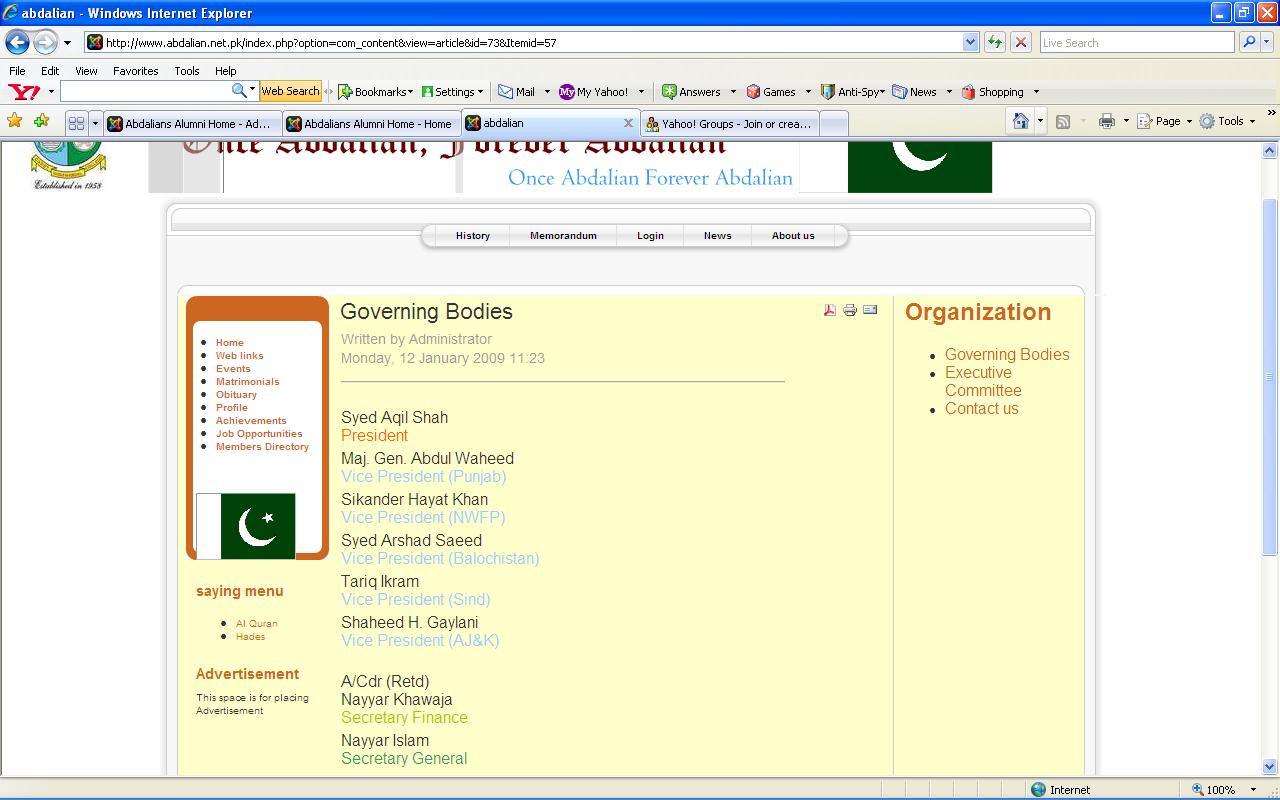Click the red Stop loading icon
This screenshot has width=1280, height=800.
click(x=1020, y=42)
